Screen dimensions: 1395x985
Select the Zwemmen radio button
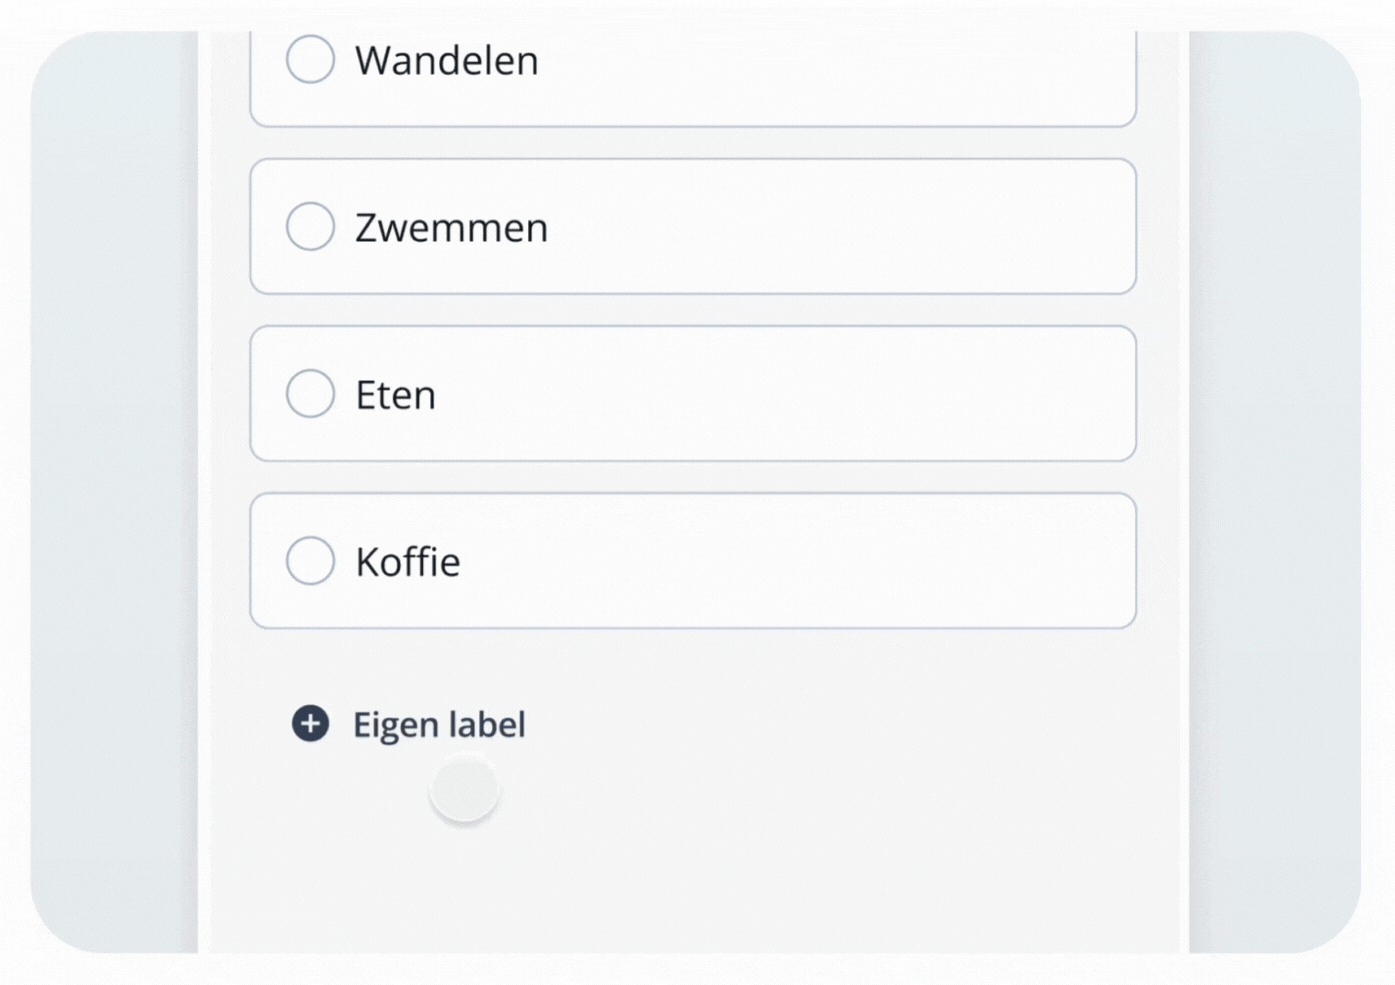click(310, 226)
